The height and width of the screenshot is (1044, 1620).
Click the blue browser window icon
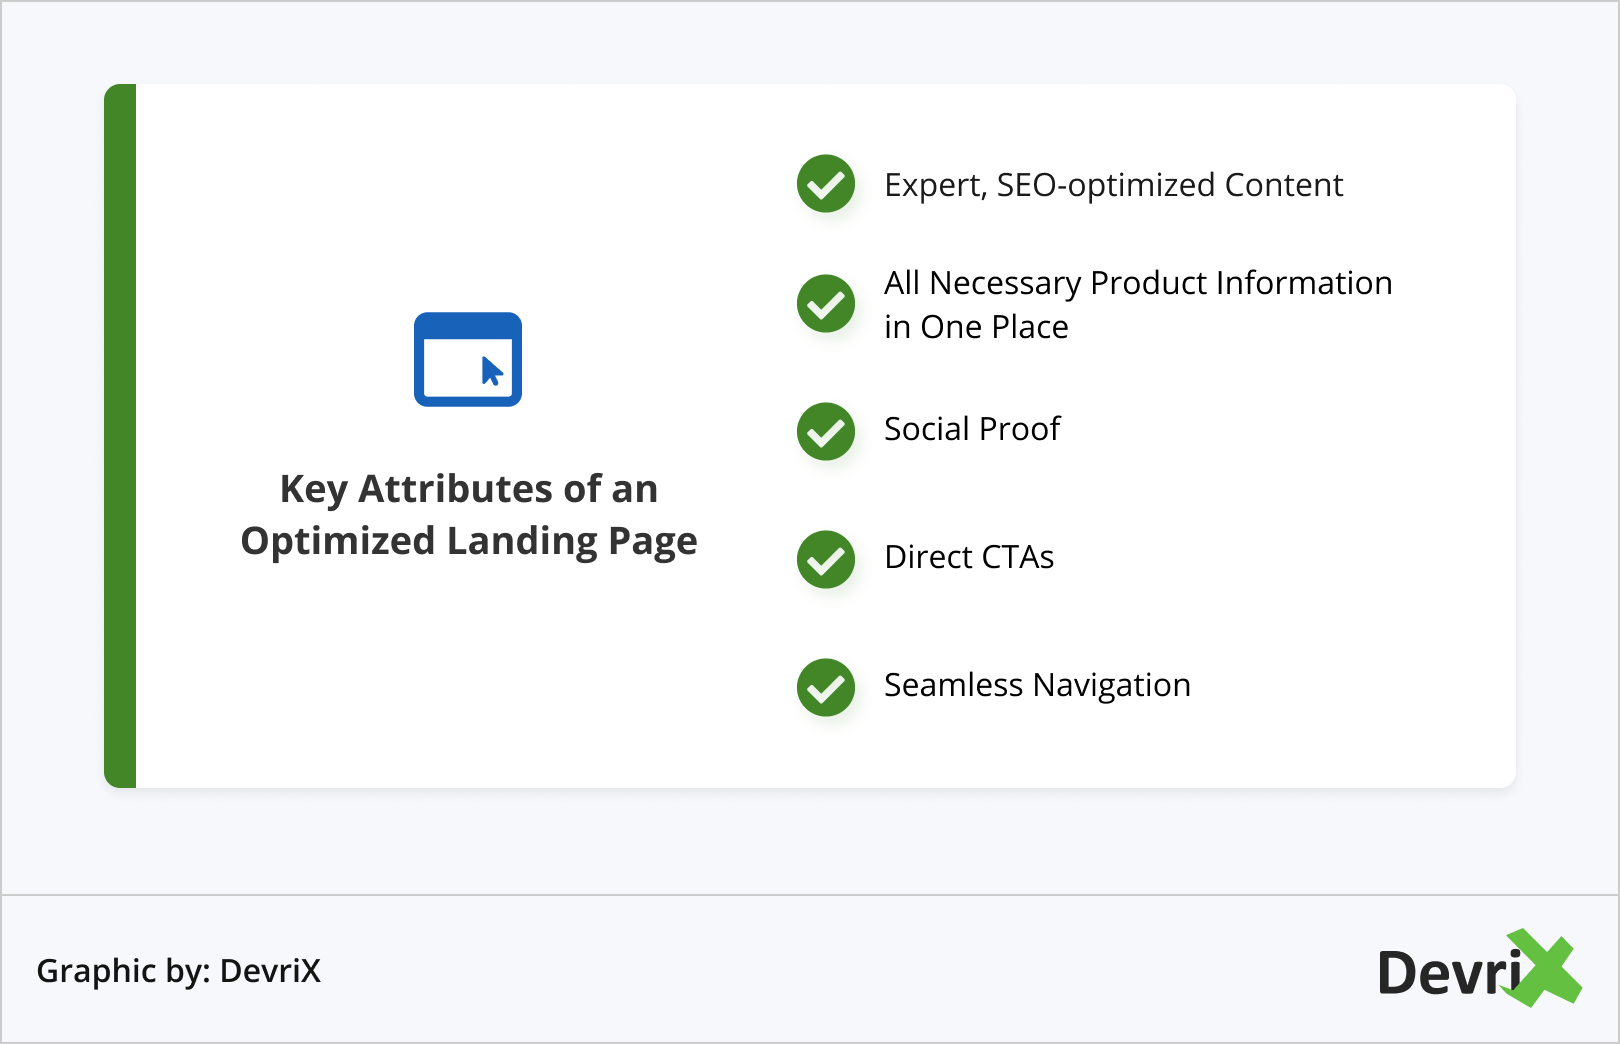[468, 359]
